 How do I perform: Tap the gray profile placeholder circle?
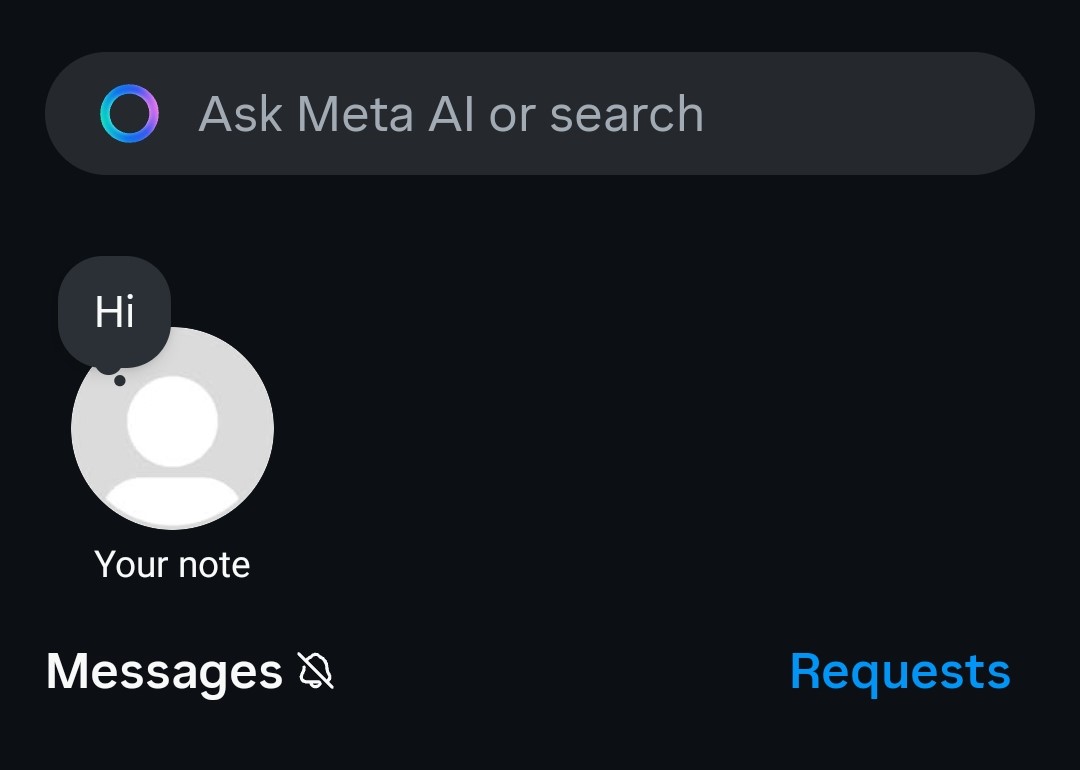tap(172, 428)
